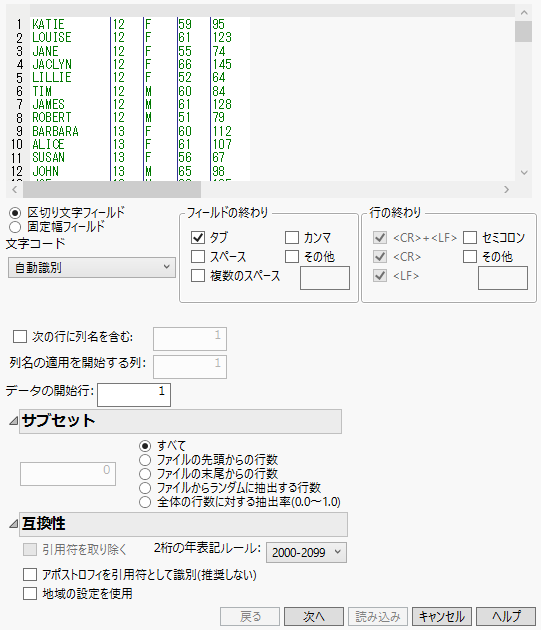This screenshot has height=630, width=541.
Task: Enable 複数のスペース checkbox
Action: 198,276
